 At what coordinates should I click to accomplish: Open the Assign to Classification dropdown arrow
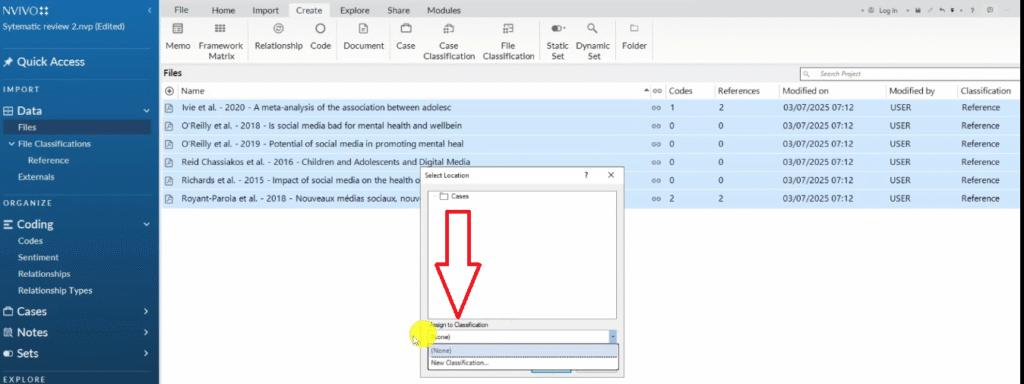(x=613, y=336)
